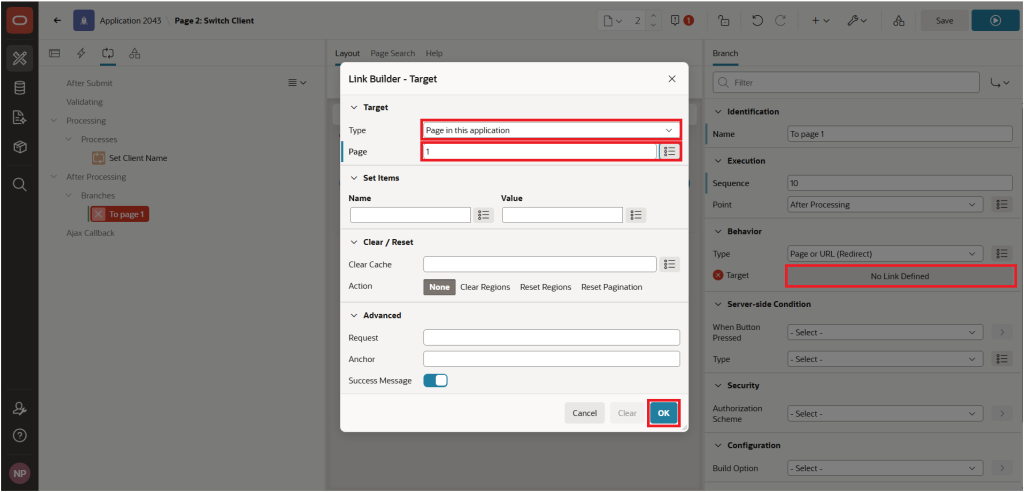Select the Processing tab icon
The height and width of the screenshot is (492, 1024).
(x=108, y=54)
